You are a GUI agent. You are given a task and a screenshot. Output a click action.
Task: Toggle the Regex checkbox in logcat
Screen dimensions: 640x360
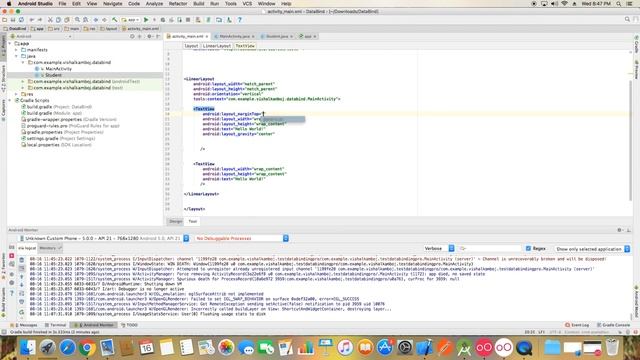(529, 248)
